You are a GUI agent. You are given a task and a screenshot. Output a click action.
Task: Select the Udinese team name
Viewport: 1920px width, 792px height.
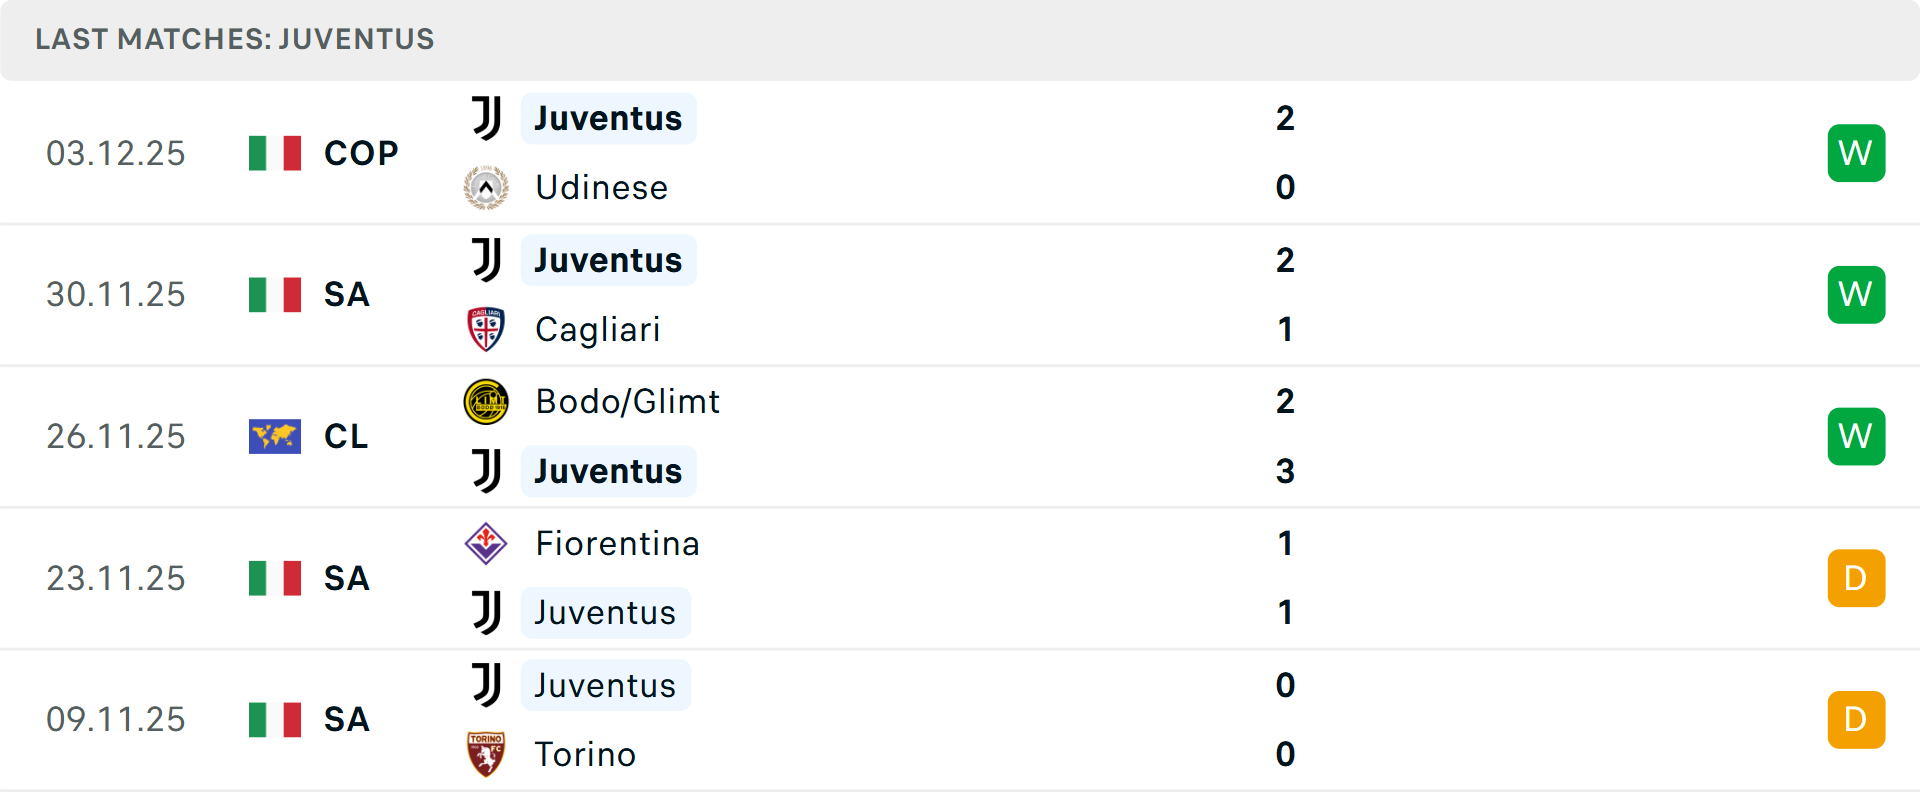coord(601,187)
